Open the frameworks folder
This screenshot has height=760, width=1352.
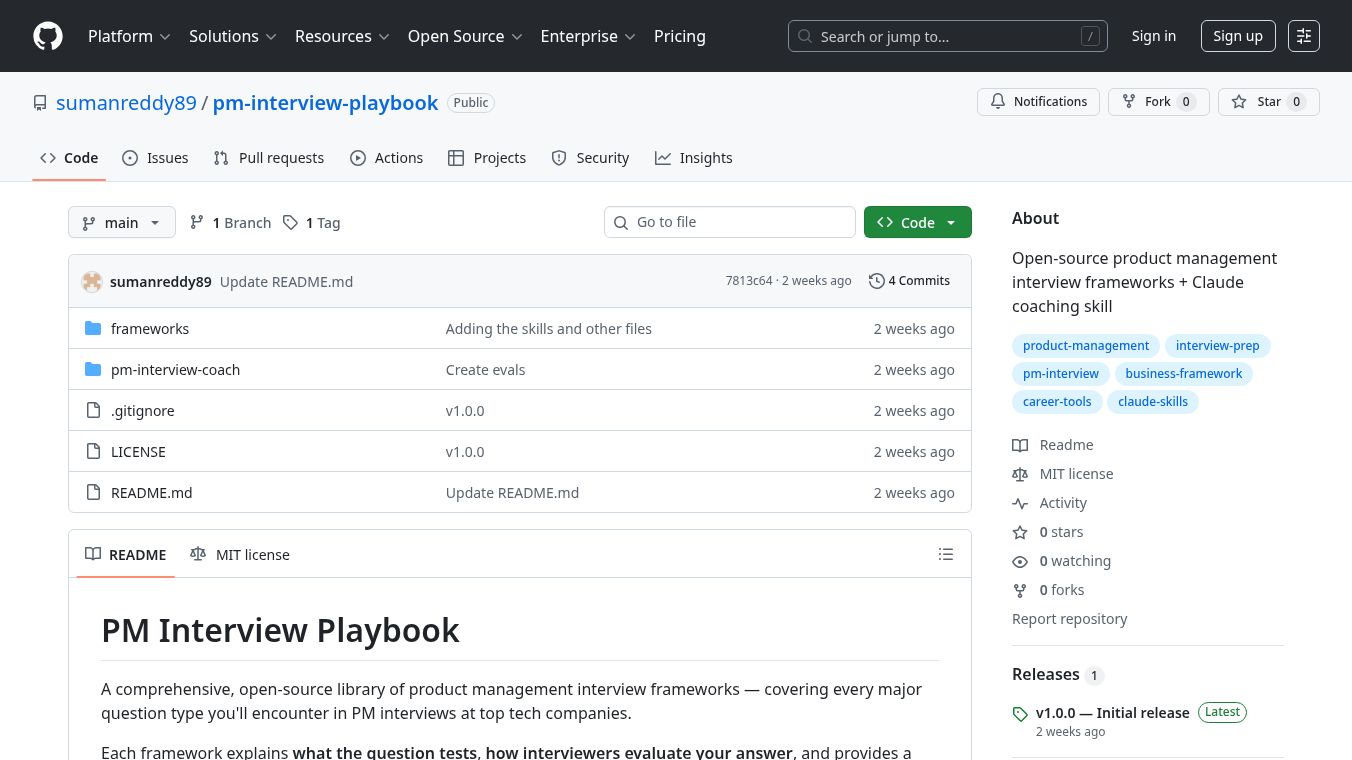click(x=150, y=329)
